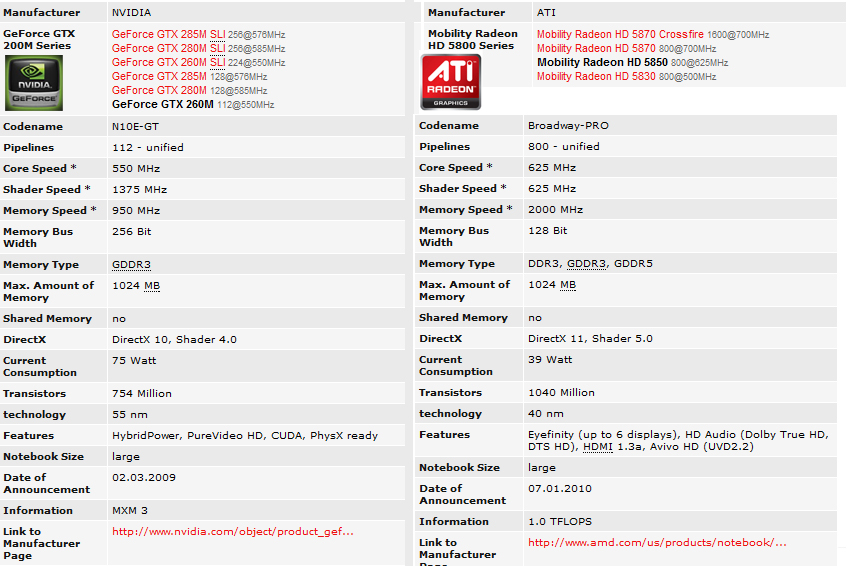Click the ATI manufacturer value

tap(546, 12)
